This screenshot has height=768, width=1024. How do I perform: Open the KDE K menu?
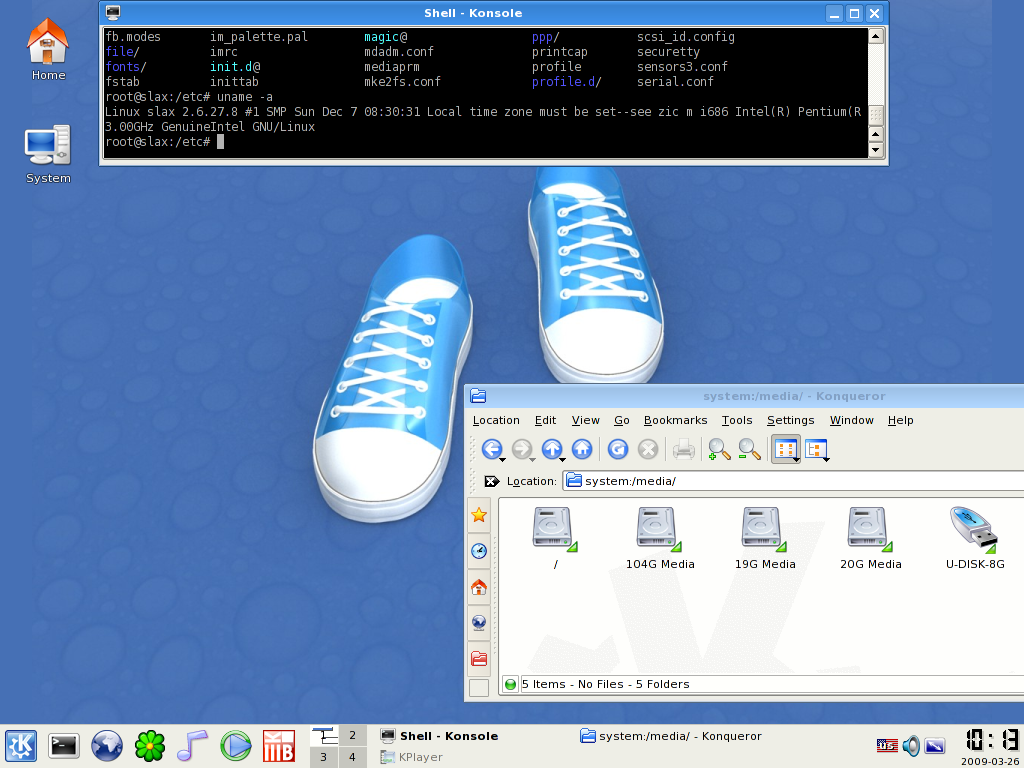coord(21,746)
